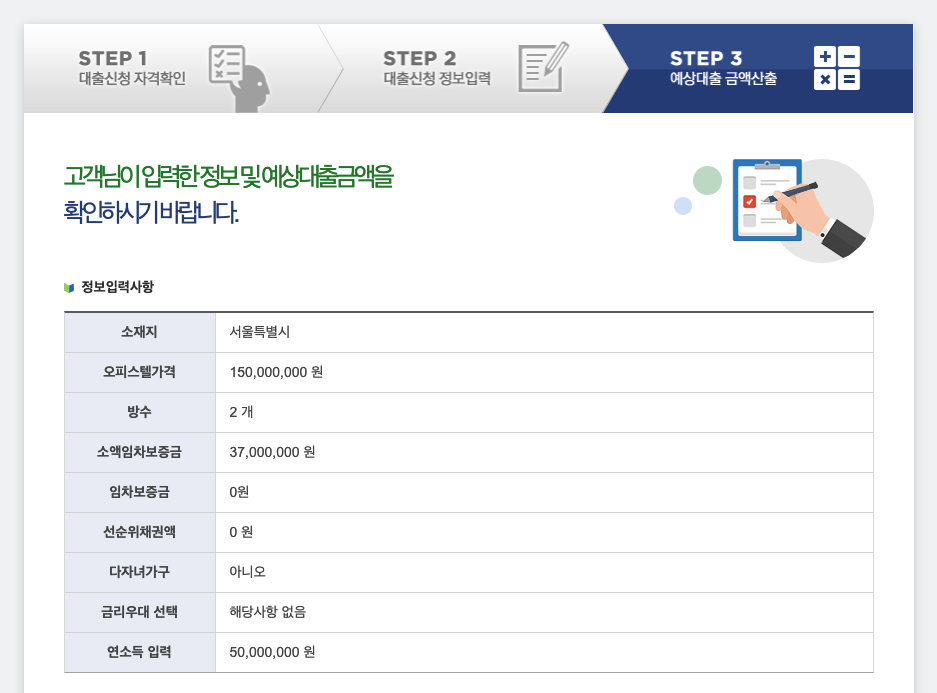Click the green 고객님이 입력한 정보 headline
The width and height of the screenshot is (937, 693).
(228, 177)
